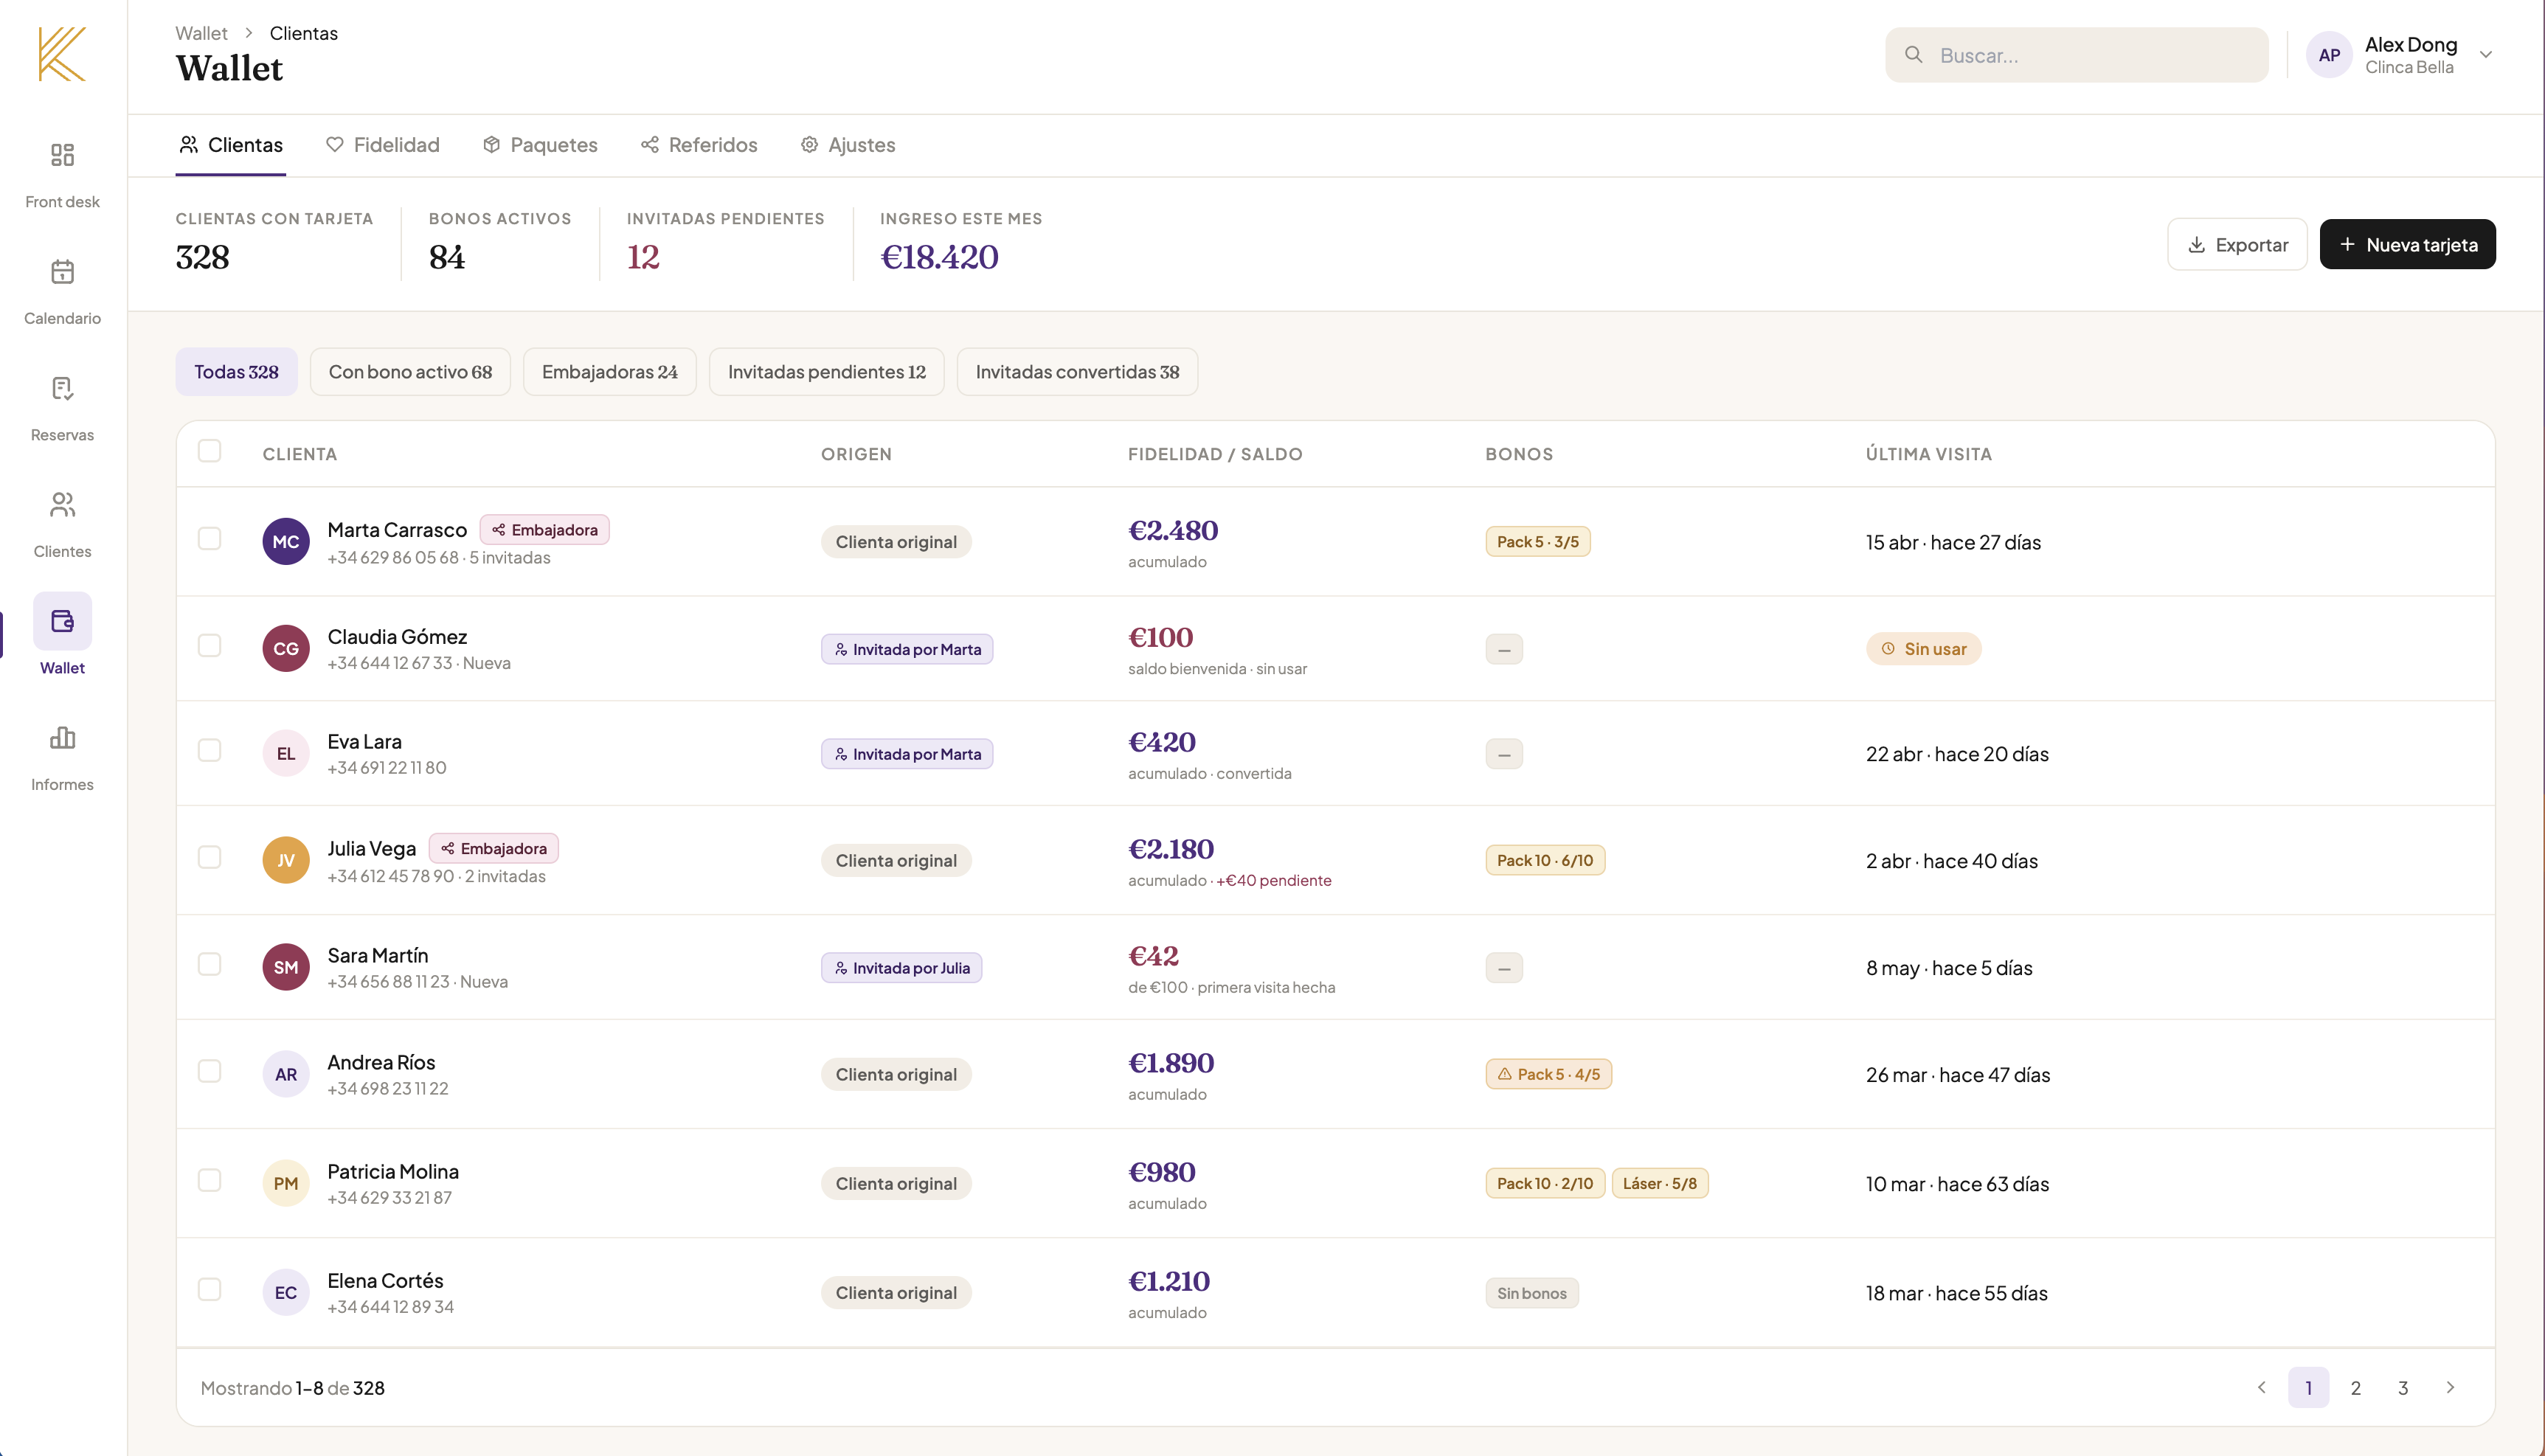Image resolution: width=2545 pixels, height=1456 pixels.
Task: Switch to the Clientas tab
Action: 231,145
